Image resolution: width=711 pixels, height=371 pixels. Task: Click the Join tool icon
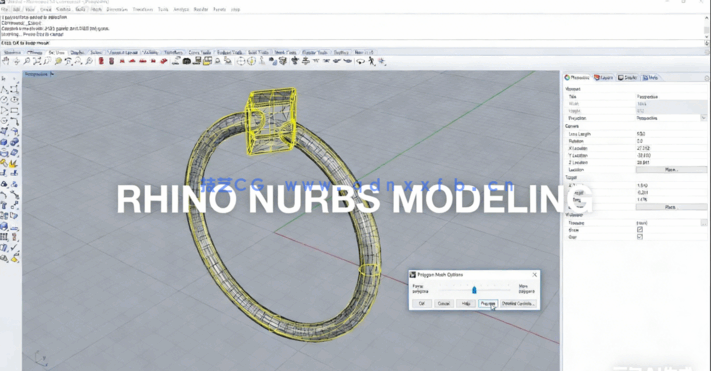[x=4, y=163]
